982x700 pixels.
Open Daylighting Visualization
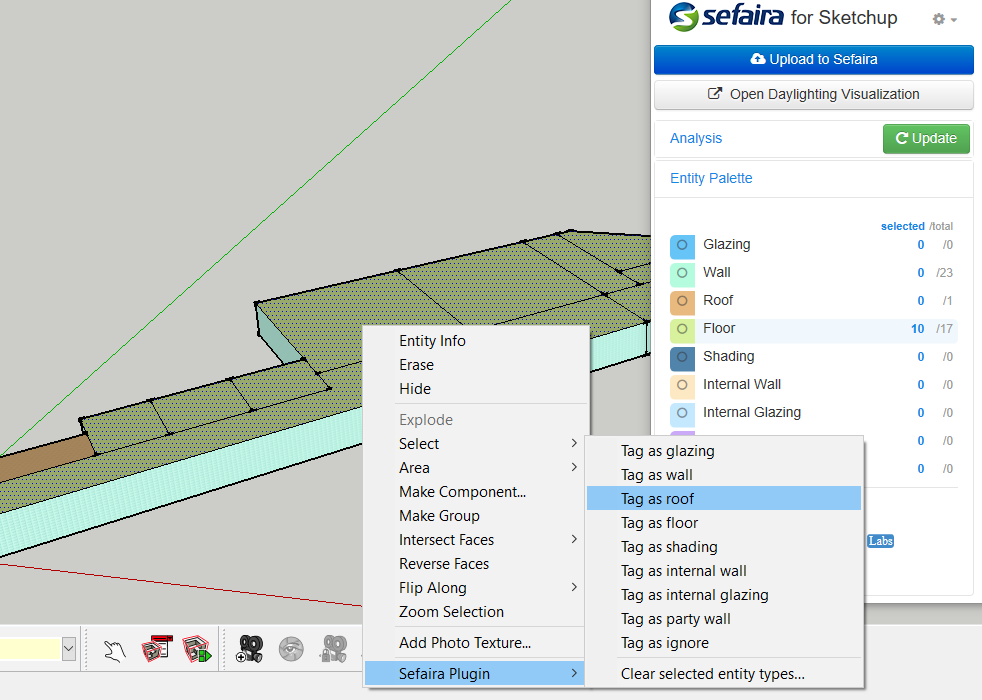[x=814, y=95]
